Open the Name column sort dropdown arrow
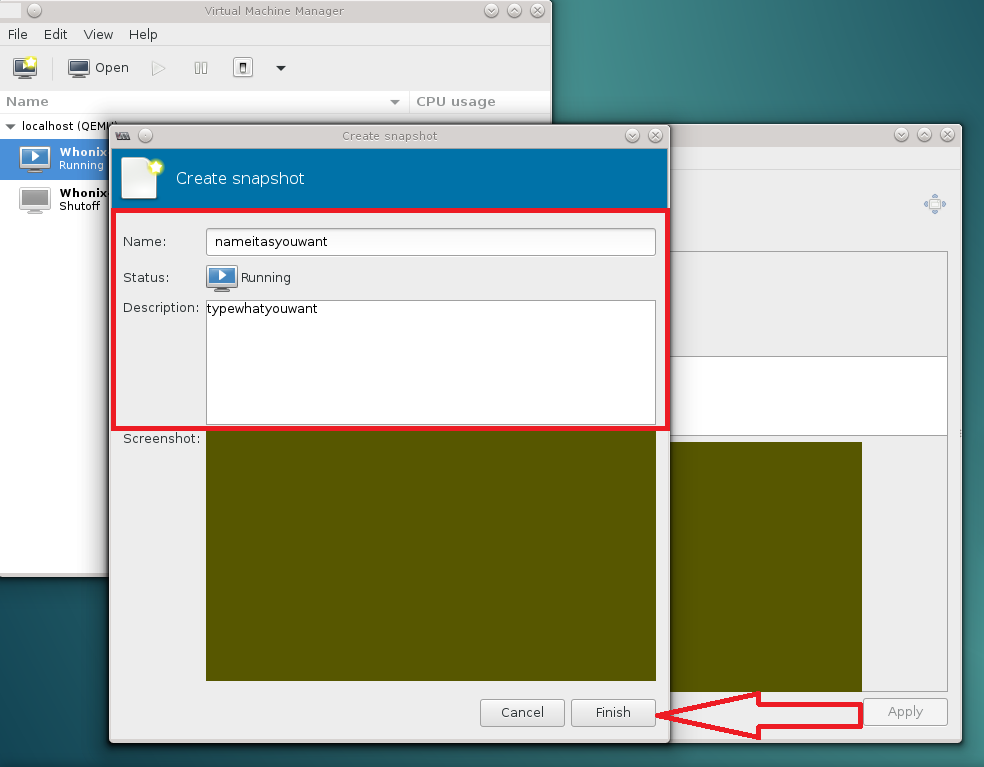This screenshot has width=984, height=767. (395, 102)
